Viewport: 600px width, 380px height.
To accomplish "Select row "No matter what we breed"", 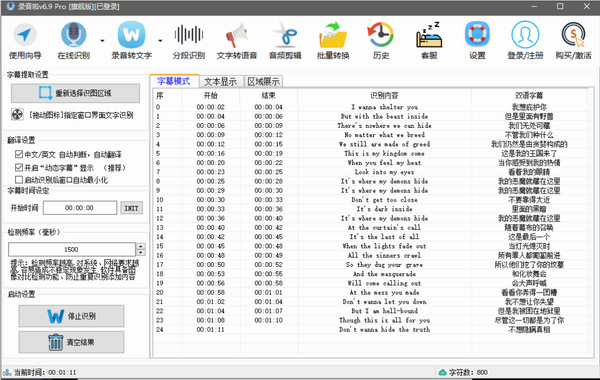I will (370, 135).
